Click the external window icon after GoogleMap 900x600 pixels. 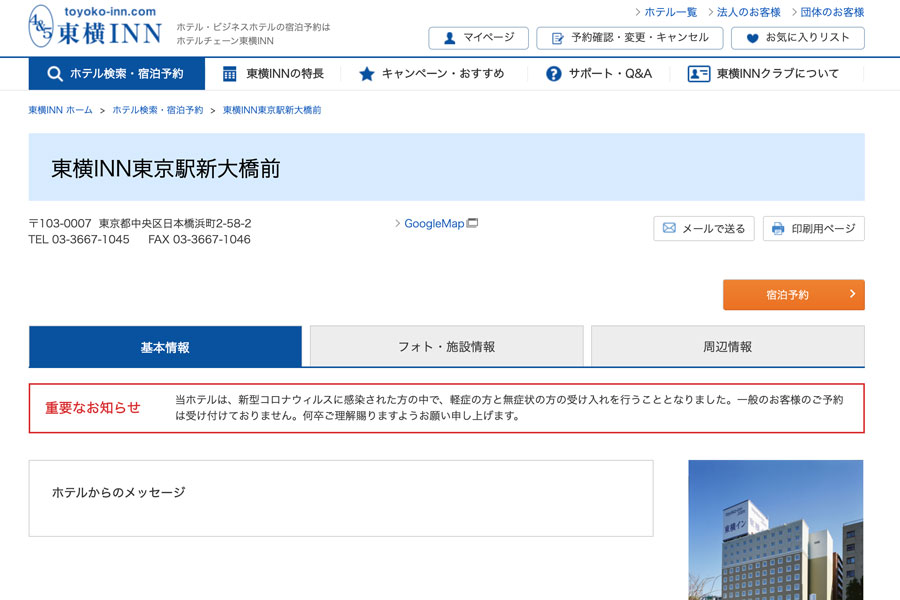tap(472, 223)
